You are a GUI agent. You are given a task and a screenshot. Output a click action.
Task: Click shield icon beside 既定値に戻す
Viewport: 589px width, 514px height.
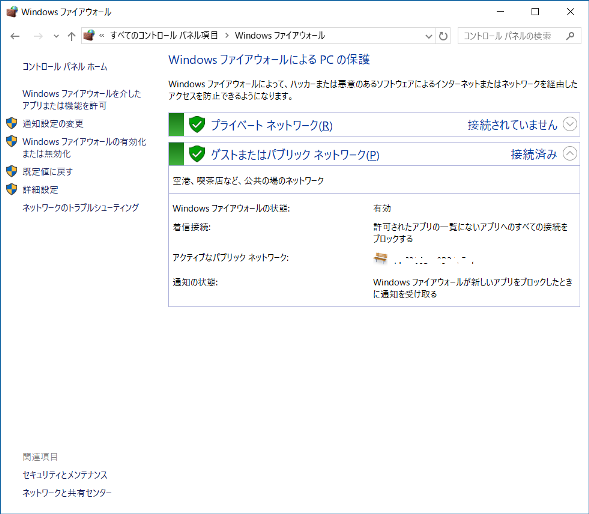tap(12, 171)
